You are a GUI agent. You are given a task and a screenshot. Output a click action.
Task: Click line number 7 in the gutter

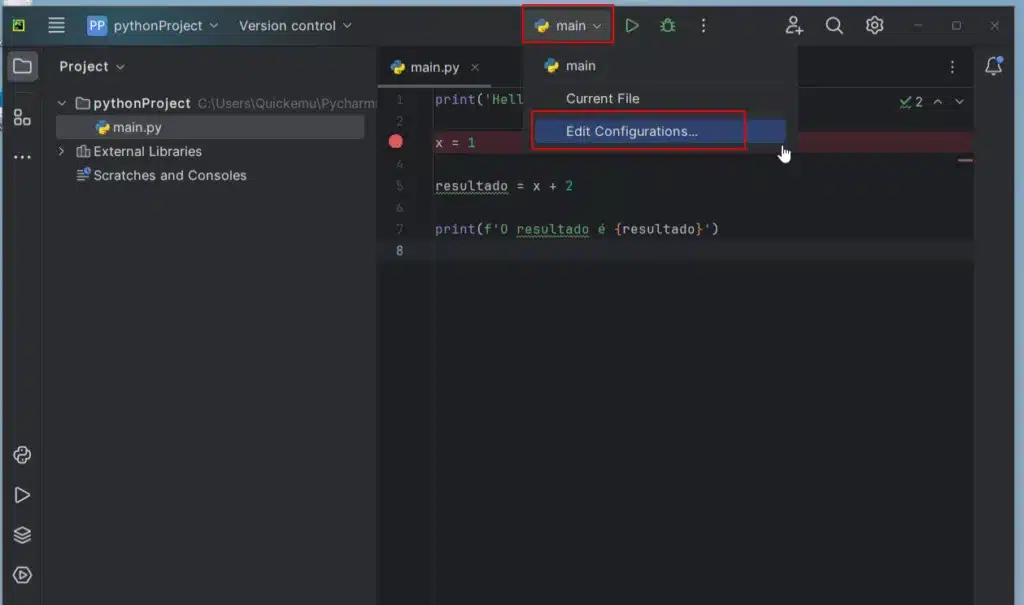pos(400,229)
